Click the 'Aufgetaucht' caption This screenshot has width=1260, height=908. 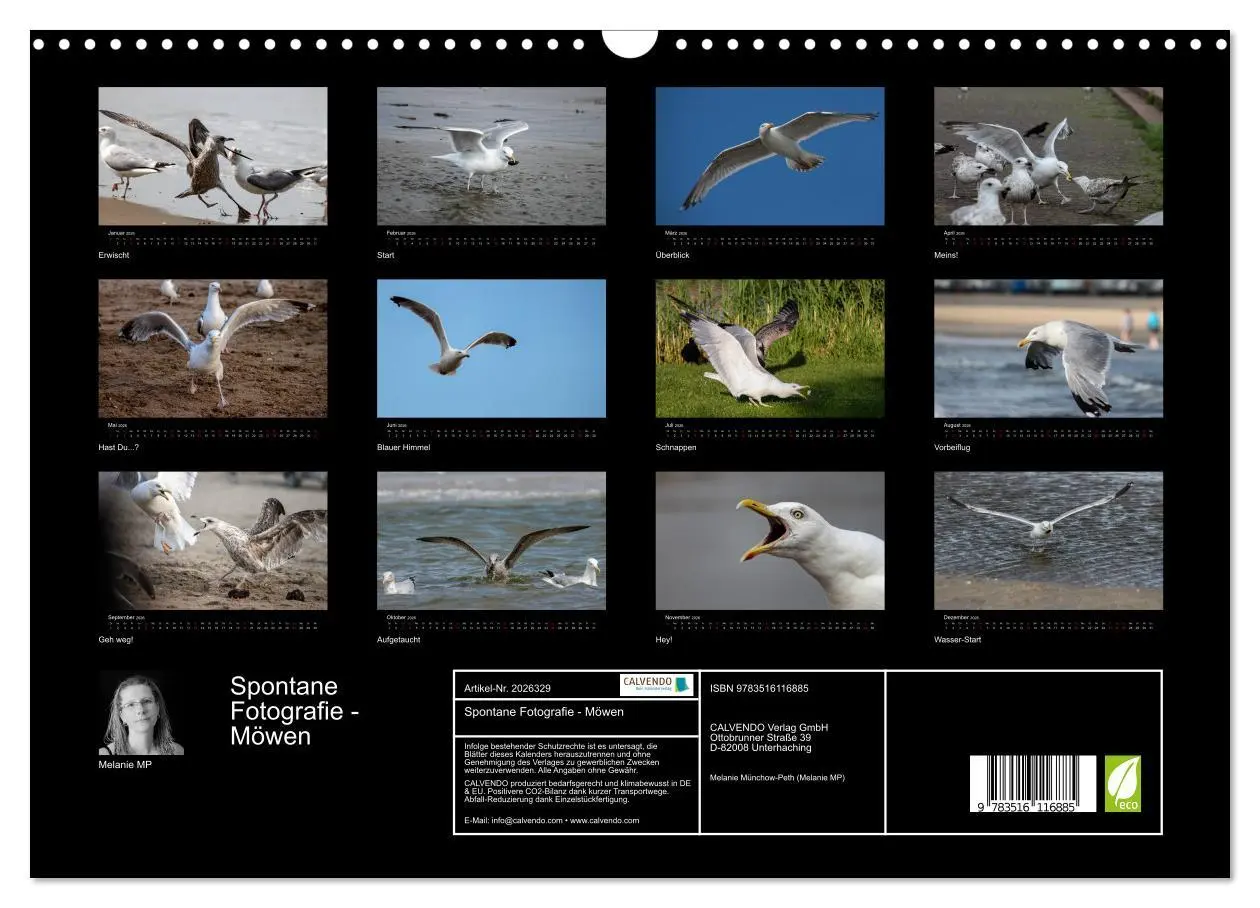point(399,640)
